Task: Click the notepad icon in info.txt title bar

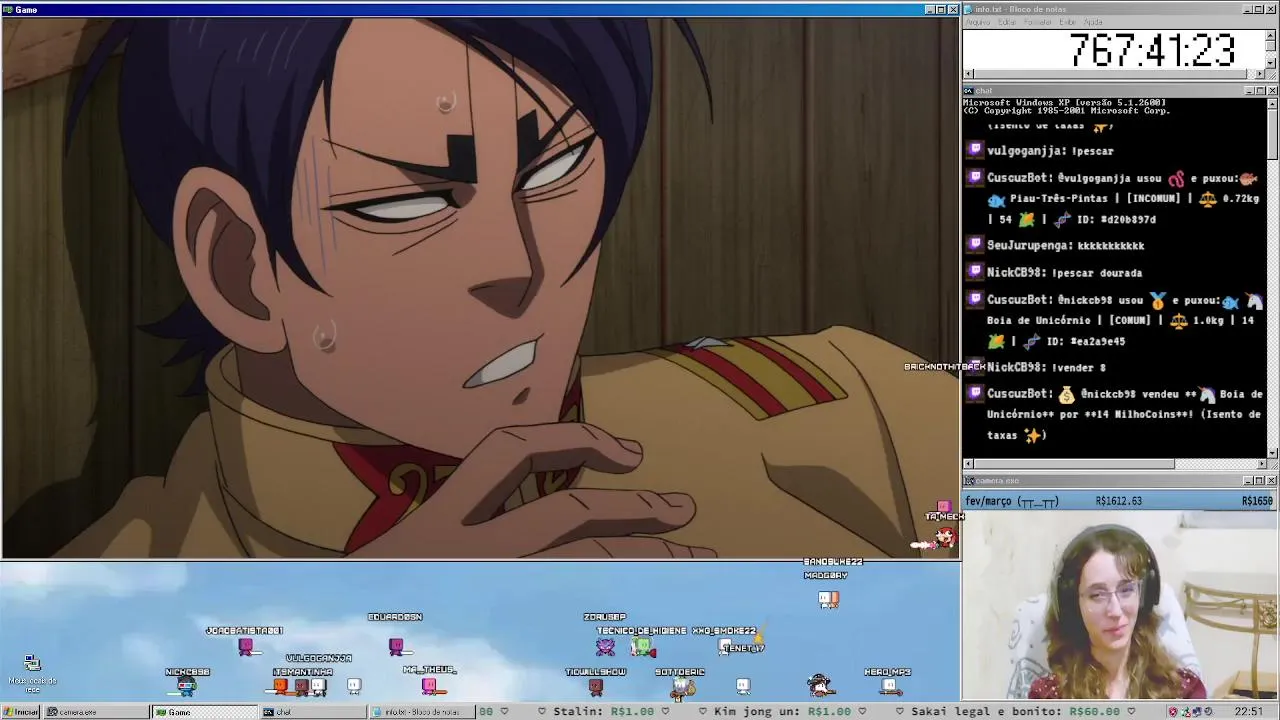Action: [969, 9]
